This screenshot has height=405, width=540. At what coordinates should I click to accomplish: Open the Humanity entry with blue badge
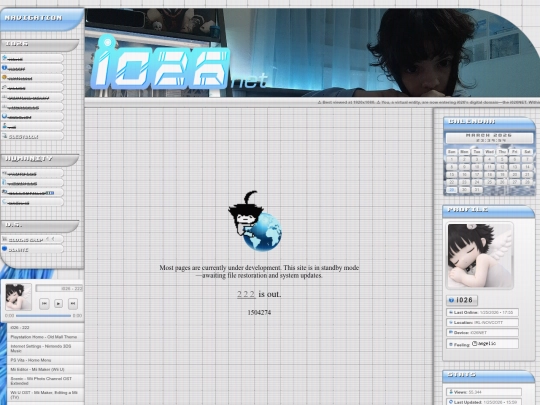(x=32, y=193)
